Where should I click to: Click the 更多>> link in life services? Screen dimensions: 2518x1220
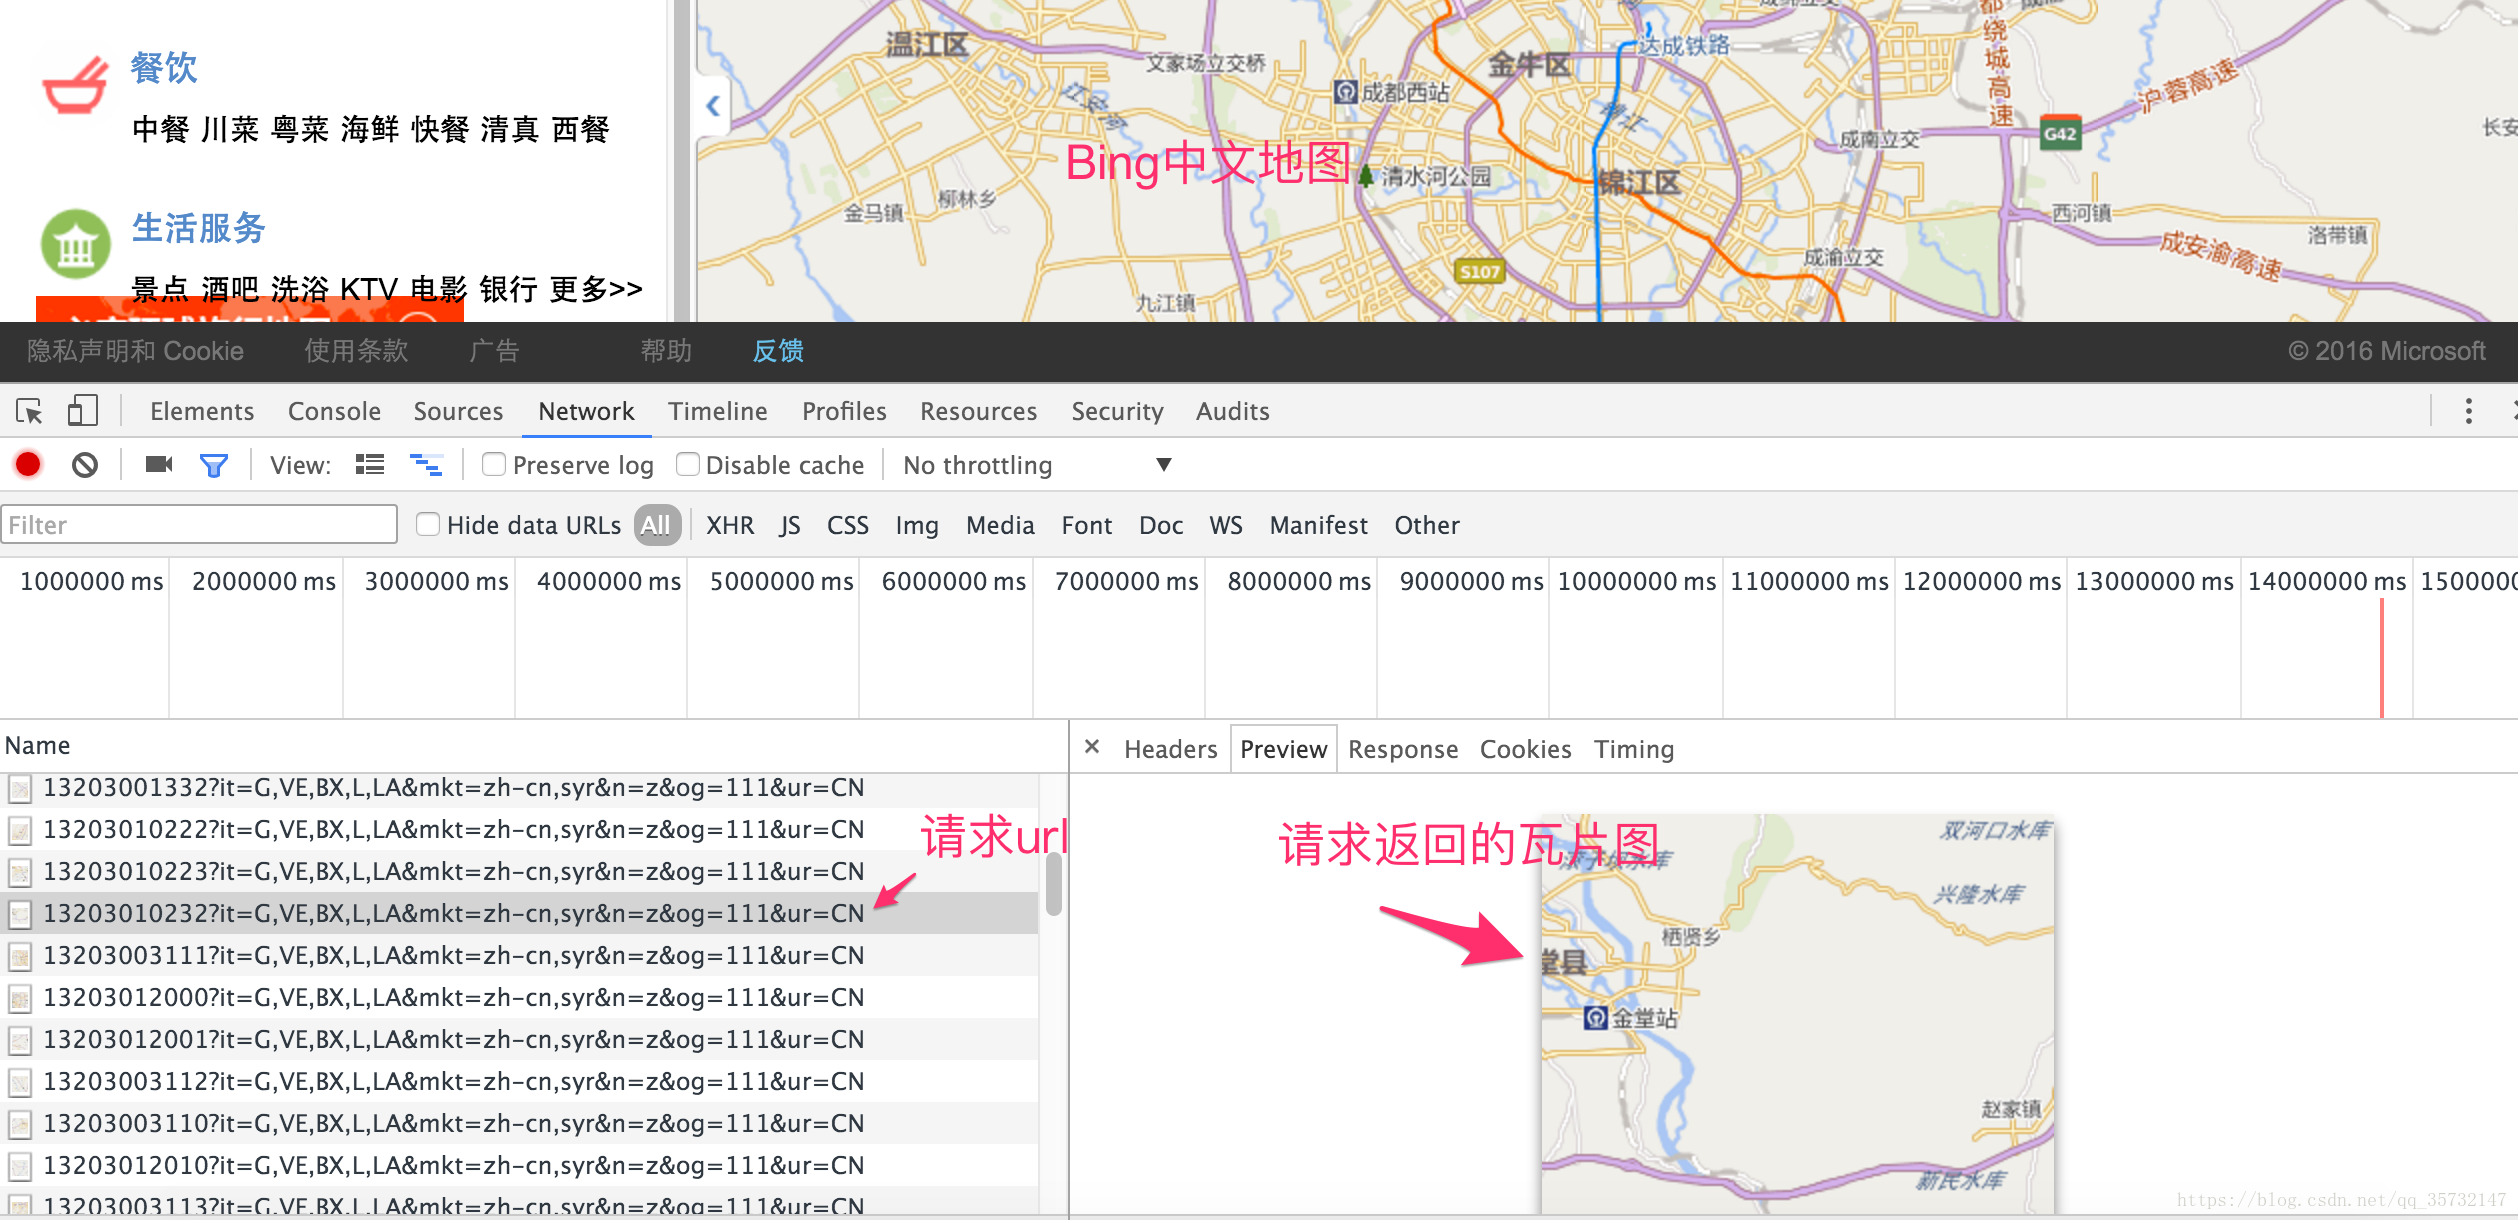[596, 289]
